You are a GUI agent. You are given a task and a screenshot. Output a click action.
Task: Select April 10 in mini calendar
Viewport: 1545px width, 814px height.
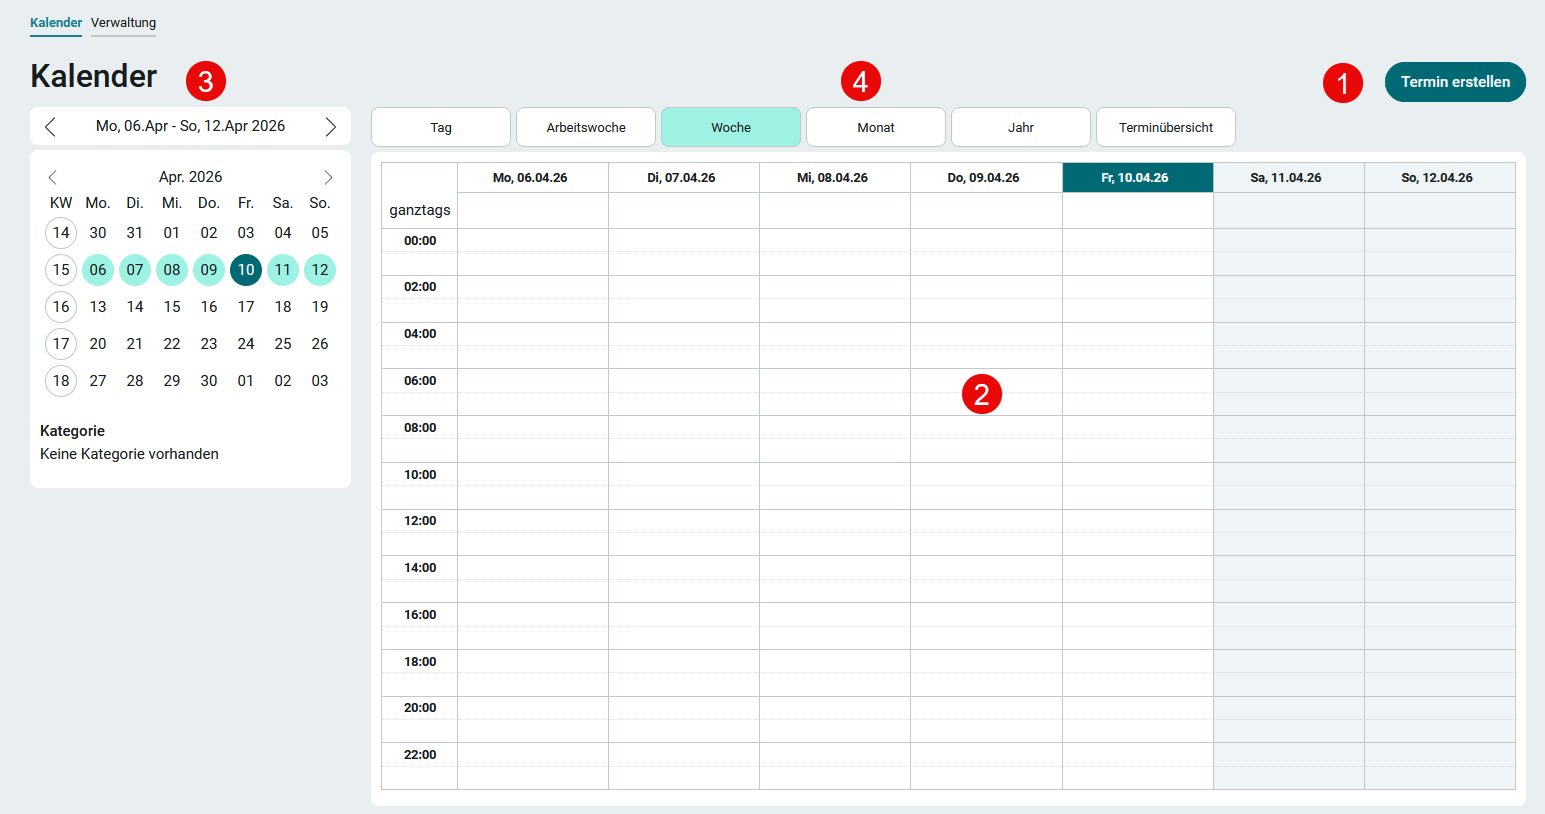(246, 270)
